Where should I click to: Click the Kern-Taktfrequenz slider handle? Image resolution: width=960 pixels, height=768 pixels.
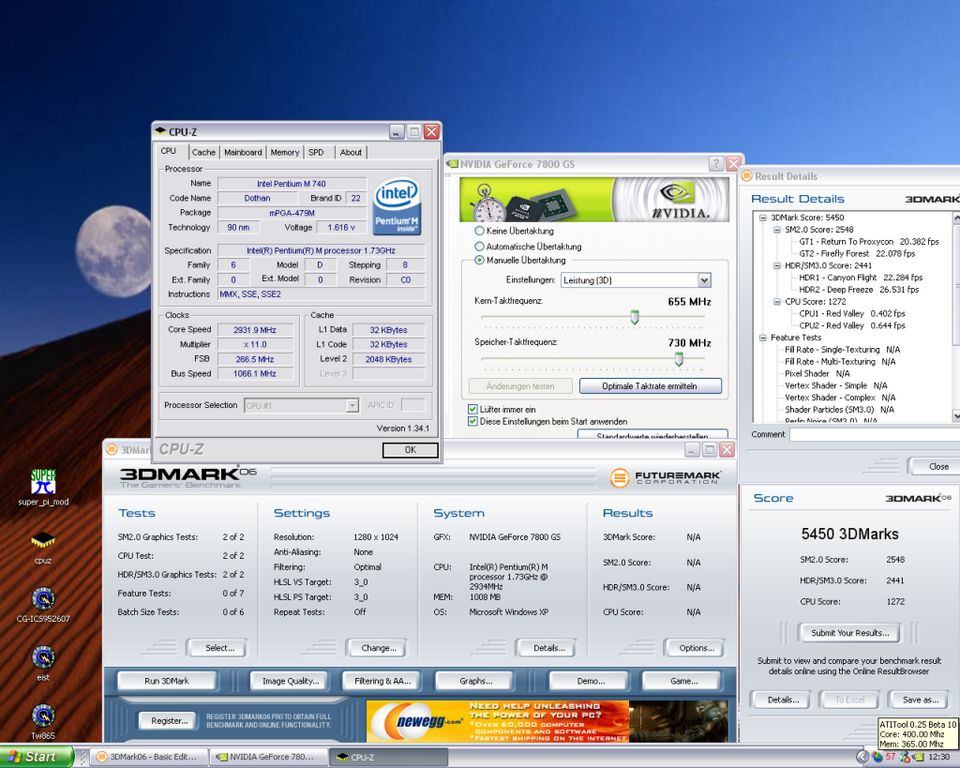(x=635, y=317)
